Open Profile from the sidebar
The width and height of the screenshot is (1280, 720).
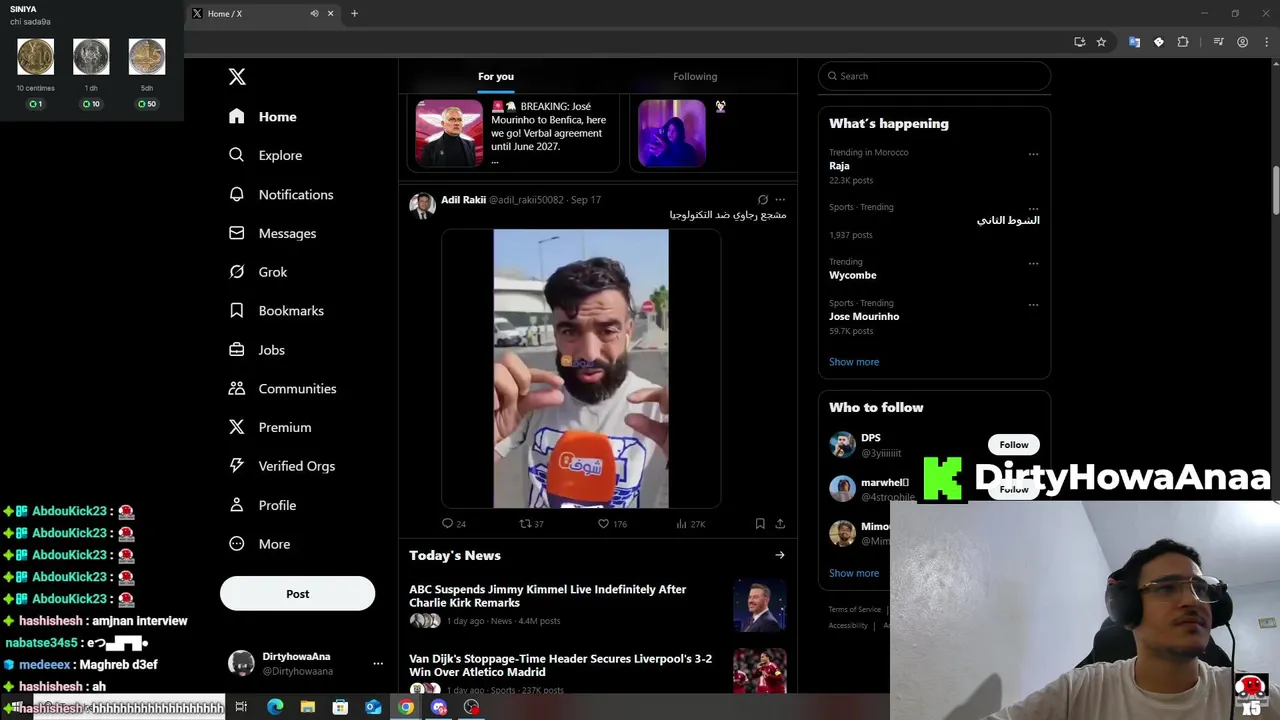pyautogui.click(x=262, y=505)
